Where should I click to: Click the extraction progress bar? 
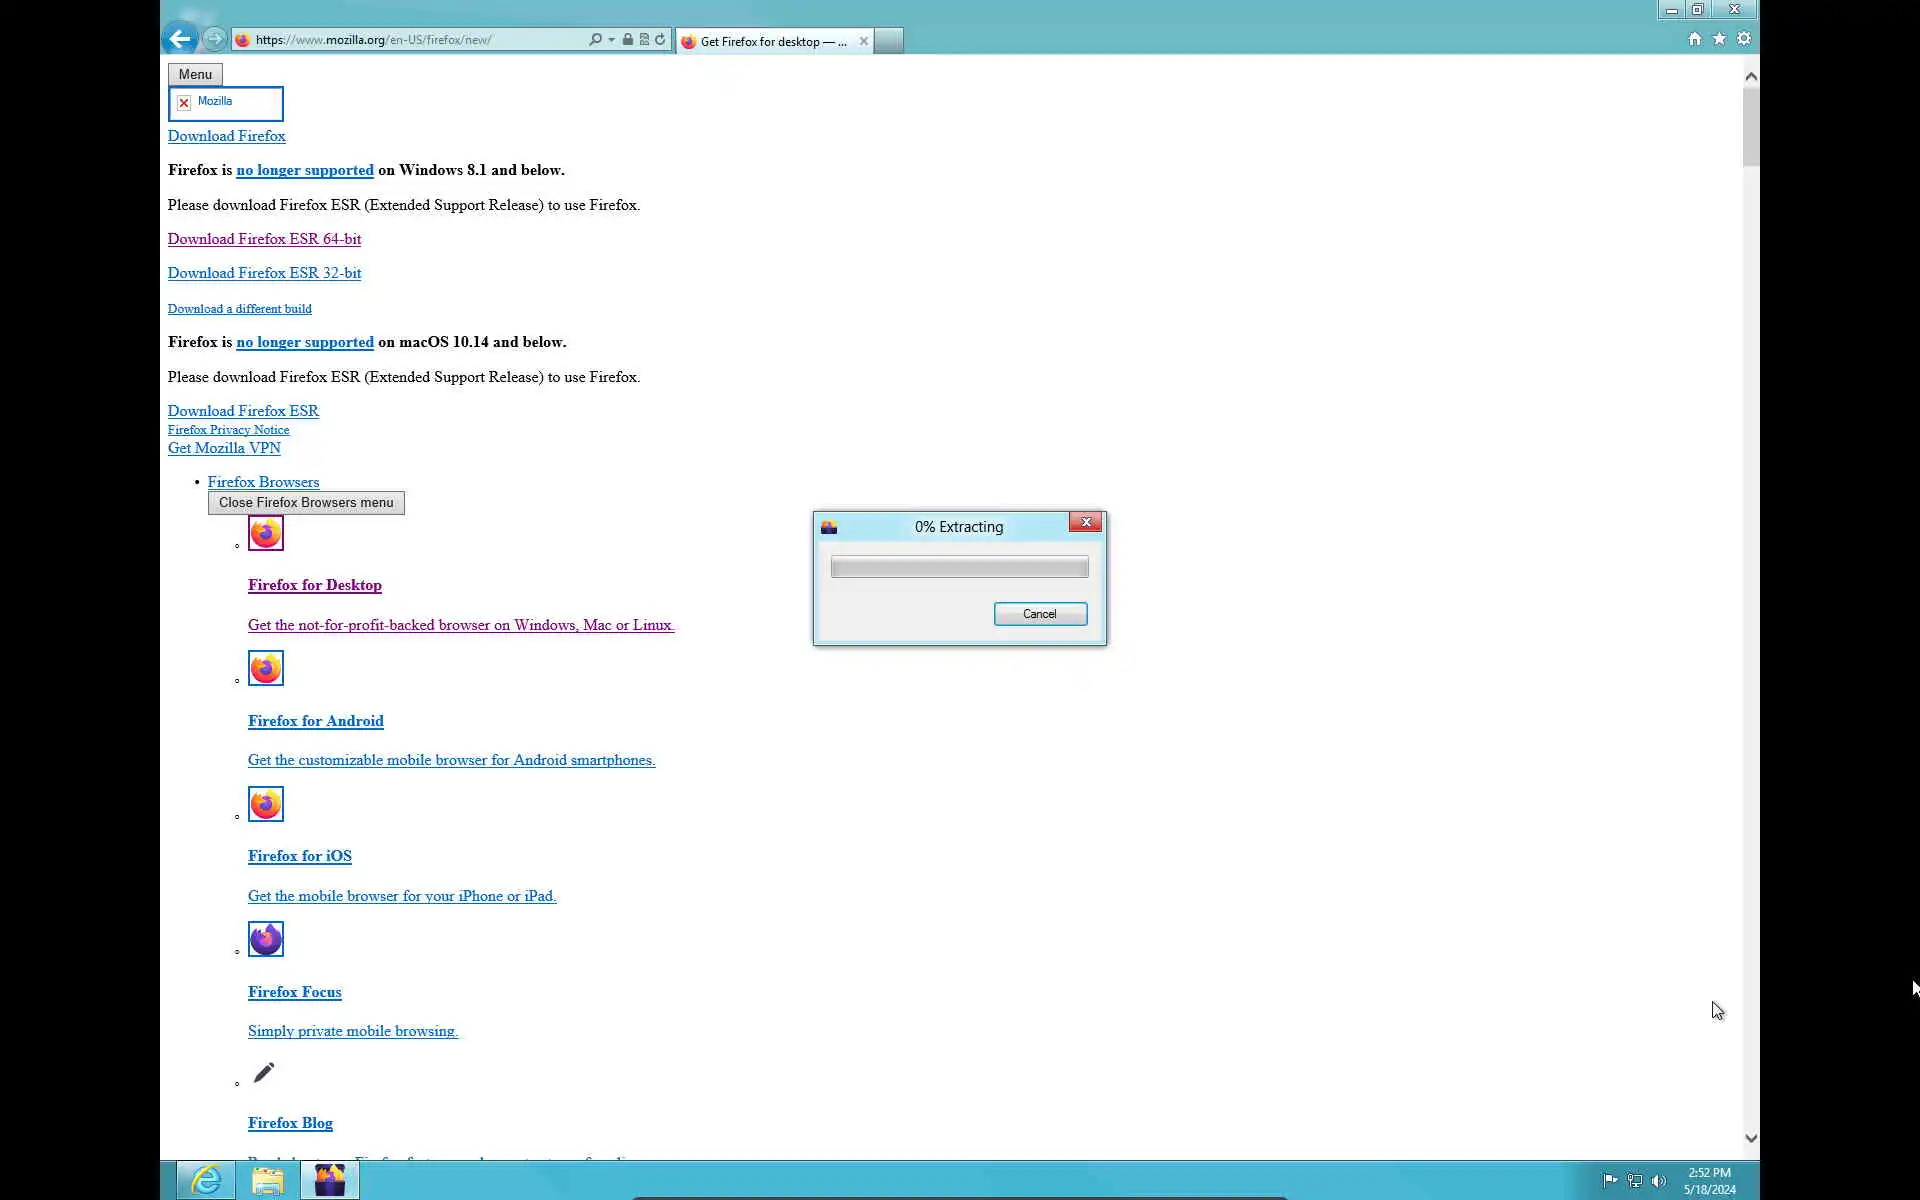(959, 568)
